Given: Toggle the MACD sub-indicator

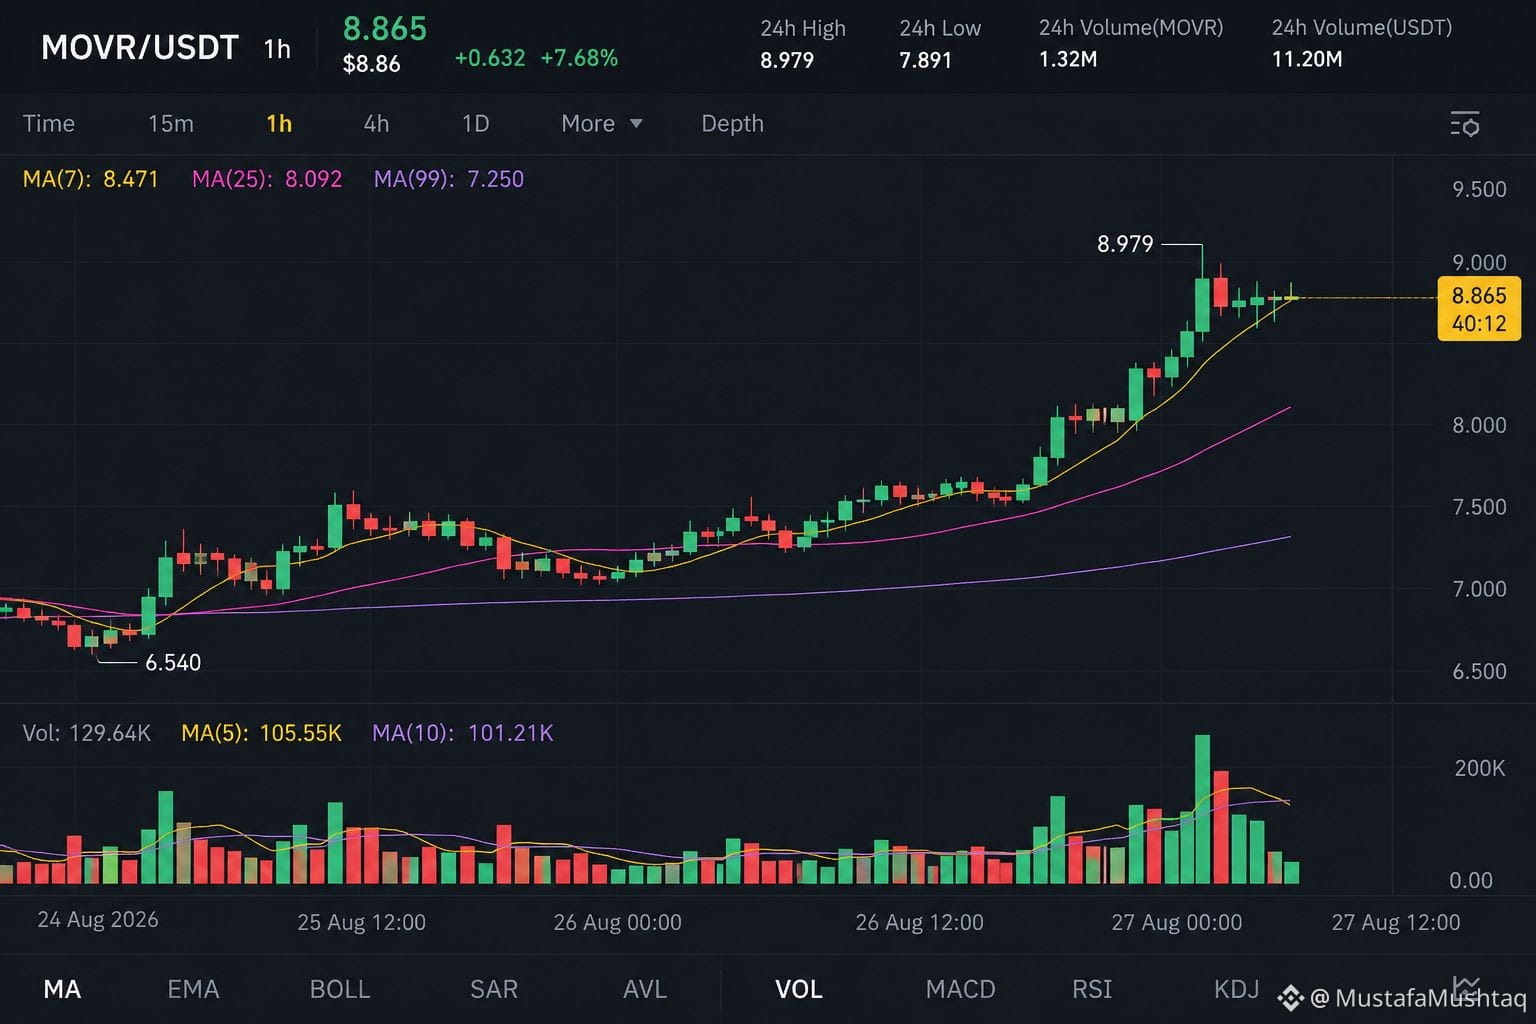Looking at the screenshot, I should 961,989.
